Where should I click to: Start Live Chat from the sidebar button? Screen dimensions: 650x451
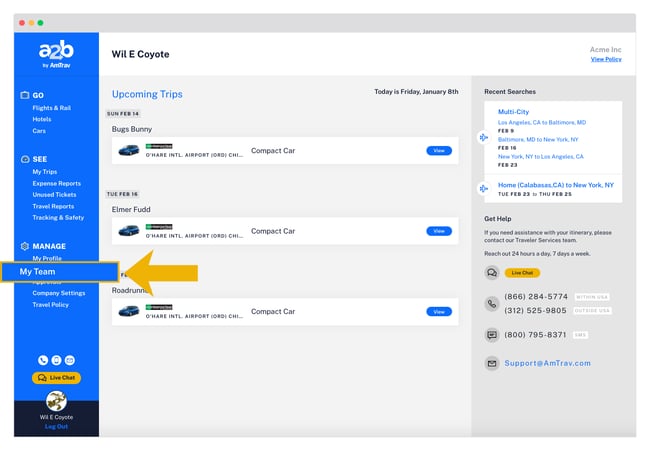[56, 378]
